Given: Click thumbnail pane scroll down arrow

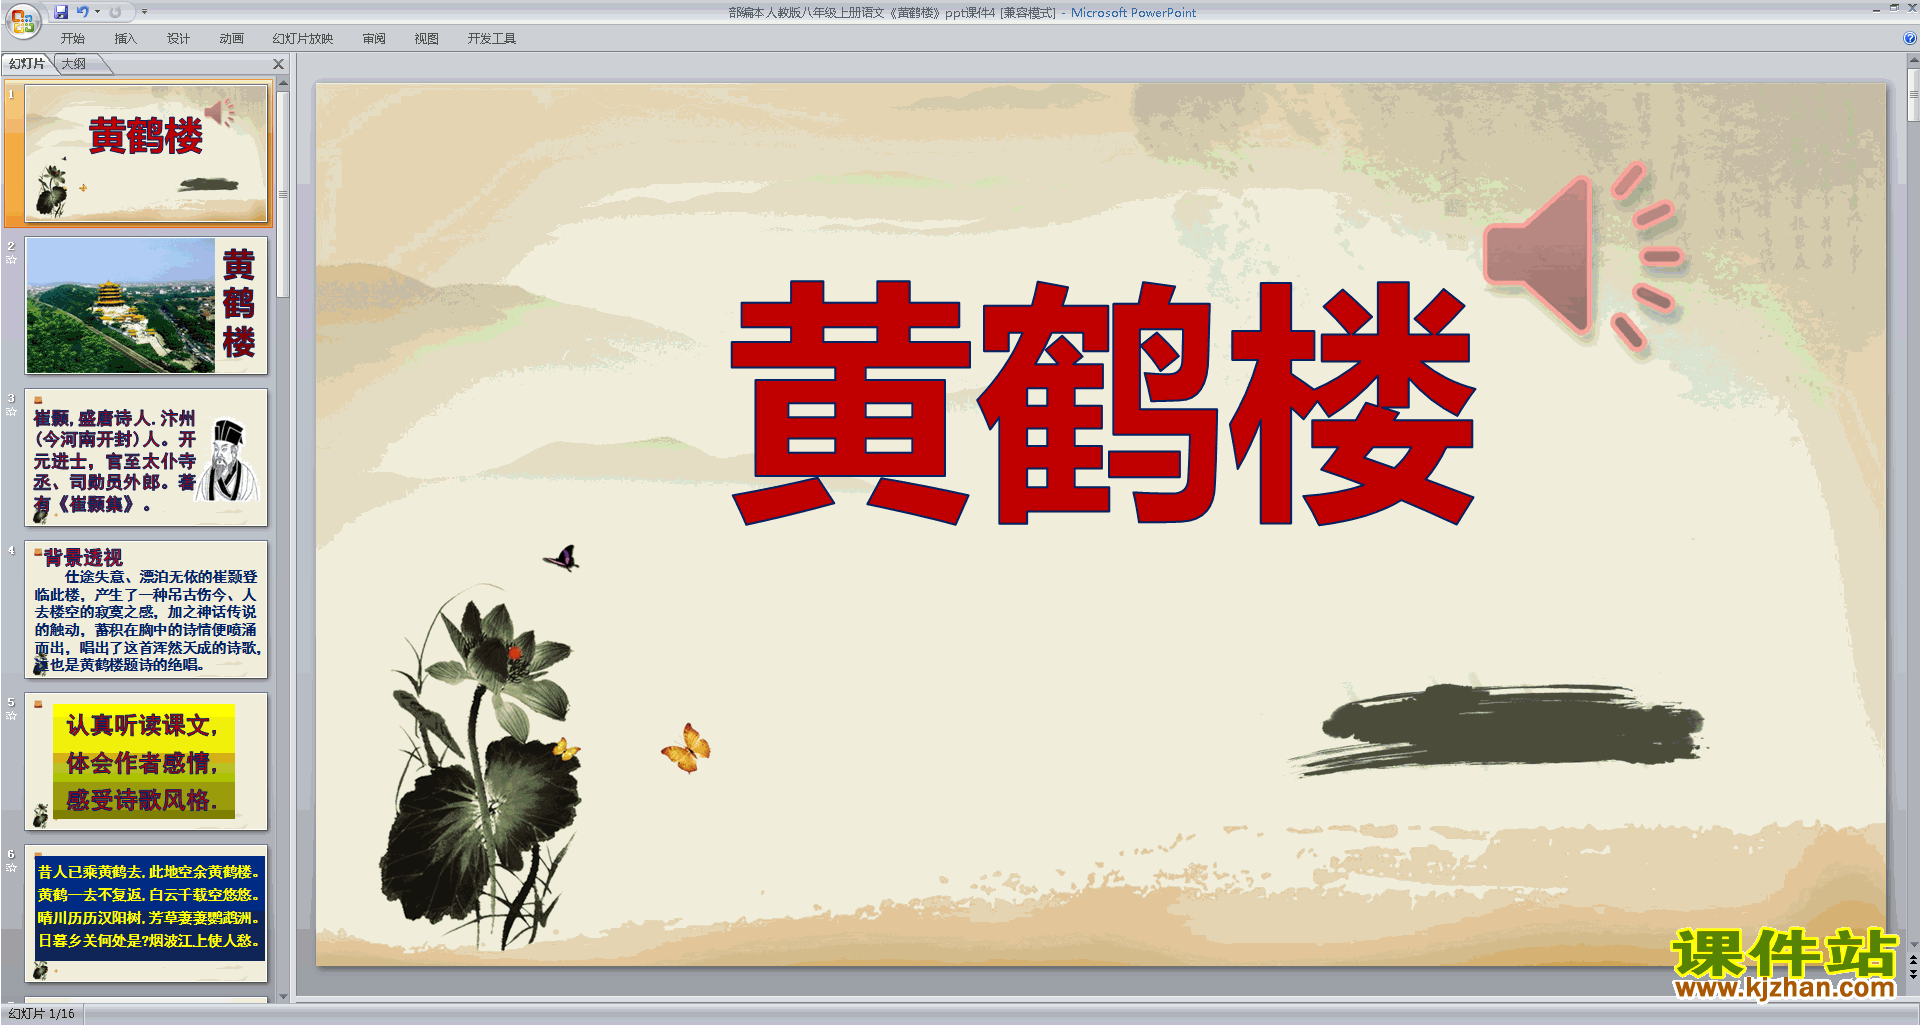Looking at the screenshot, I should 283,996.
